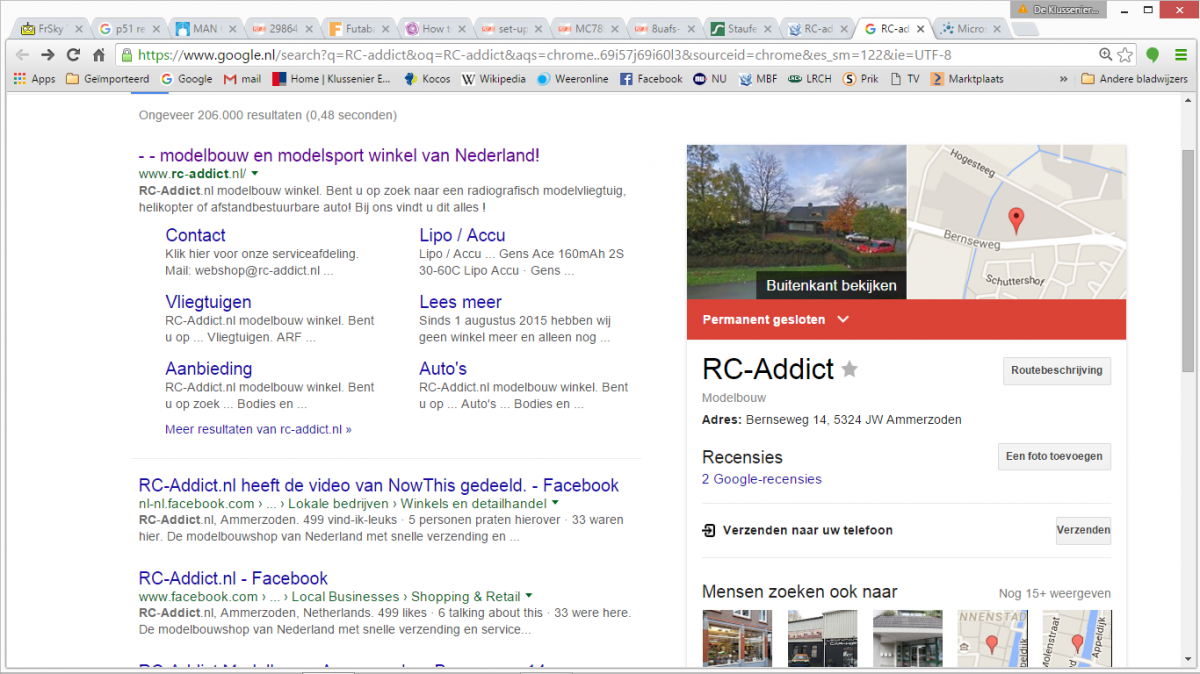Screen dimensions: 1200x674
Task: Switch to the MAN tab
Action: (x=203, y=28)
